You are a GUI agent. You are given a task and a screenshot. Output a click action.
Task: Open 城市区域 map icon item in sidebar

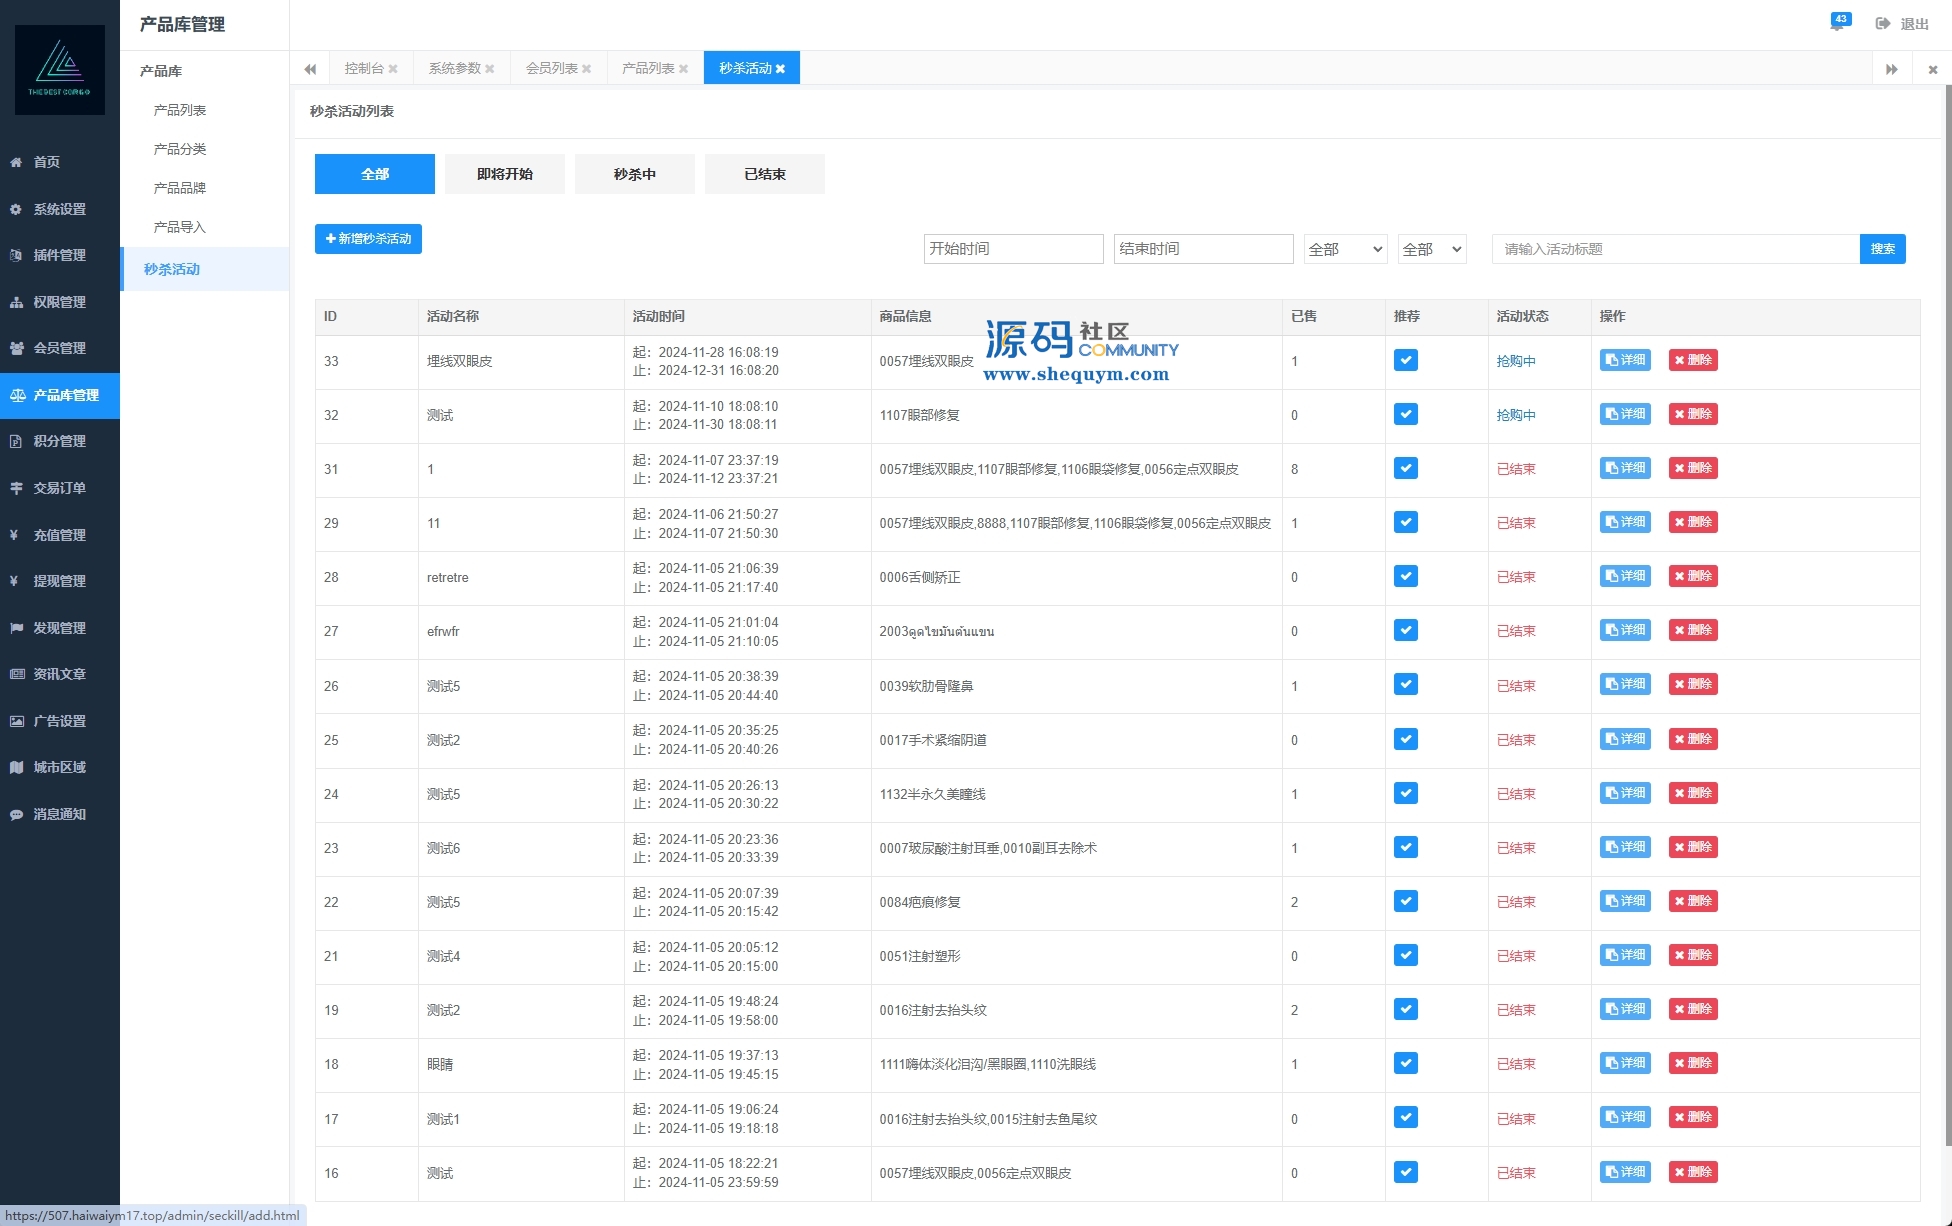pyautogui.click(x=16, y=767)
